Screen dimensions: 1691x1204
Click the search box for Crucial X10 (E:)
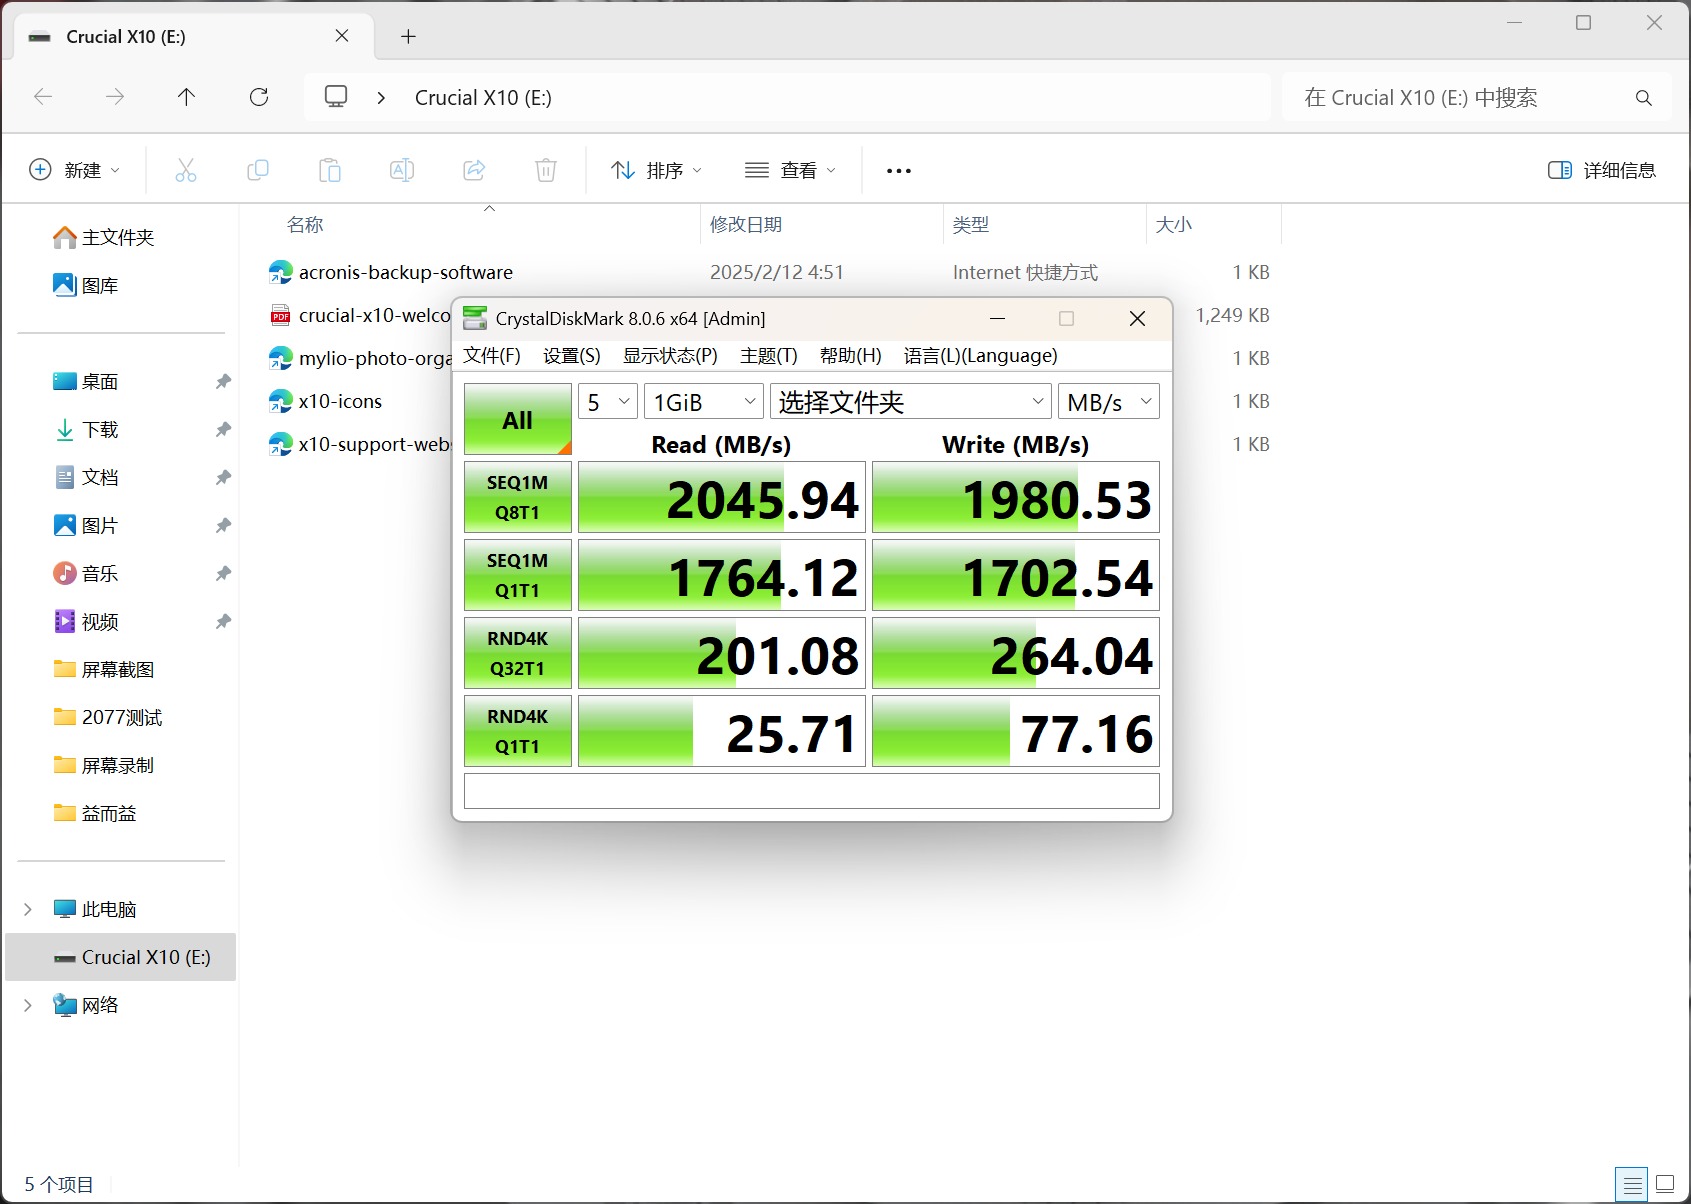pyautogui.click(x=1476, y=98)
